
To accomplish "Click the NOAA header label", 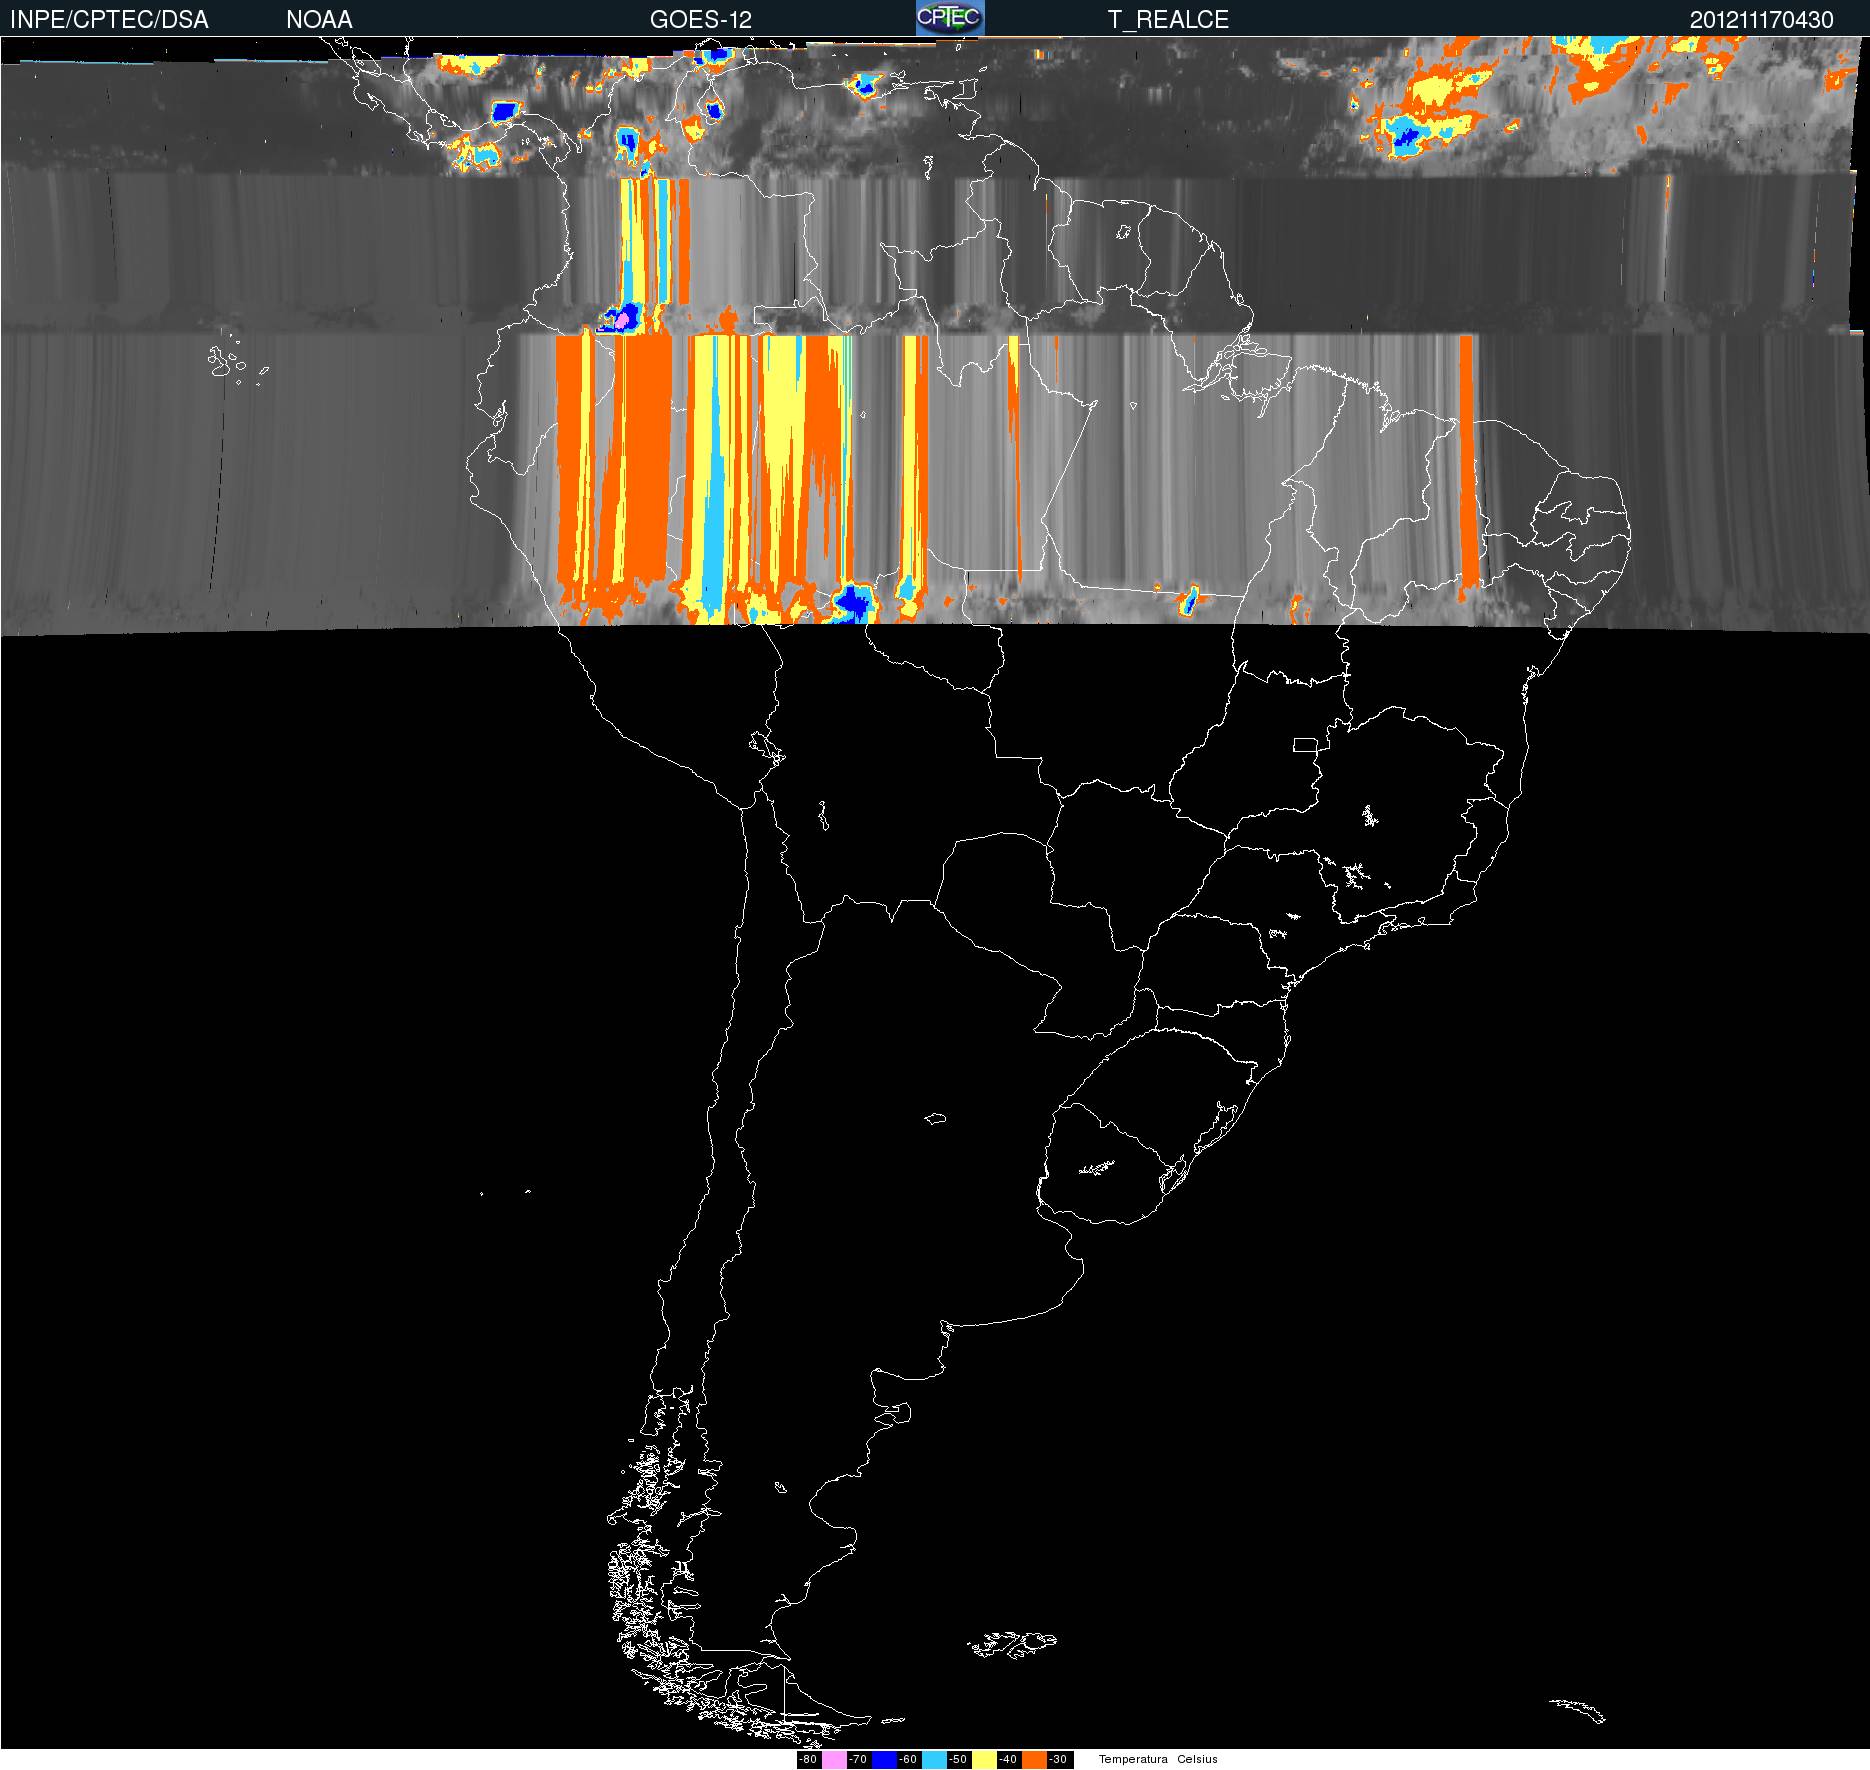I will [319, 19].
